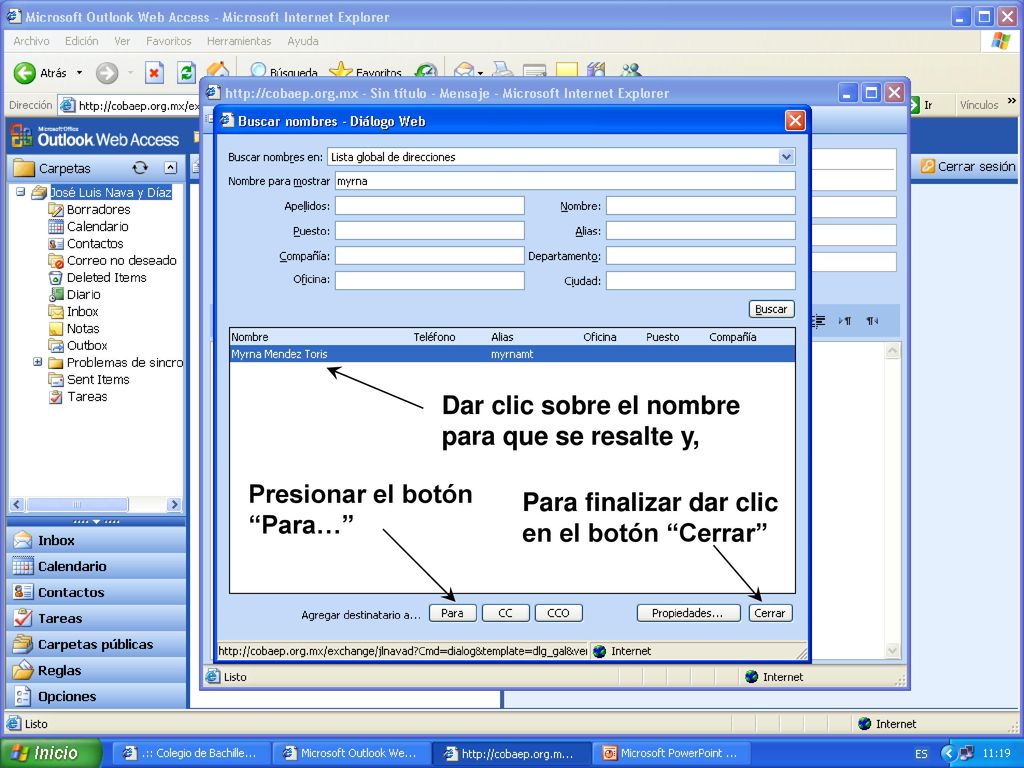This screenshot has height=768, width=1024.
Task: Switch to Colegio de Bachille... taskbar item
Action: pos(192,753)
